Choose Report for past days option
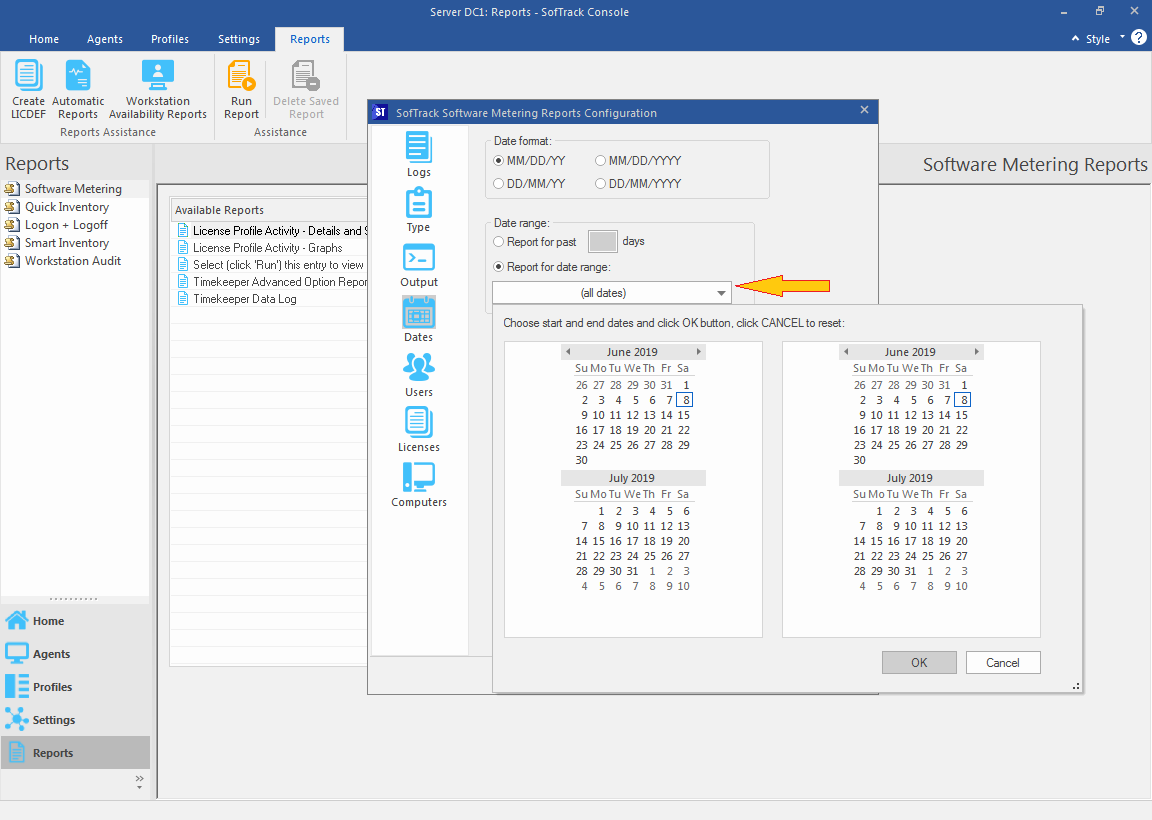The height and width of the screenshot is (820, 1152). coord(499,242)
